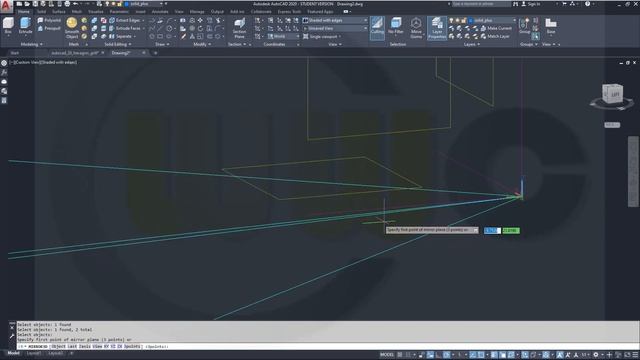This screenshot has width=640, height=360.
Task: Add a new drawing tab with plus
Action: coord(155,53)
